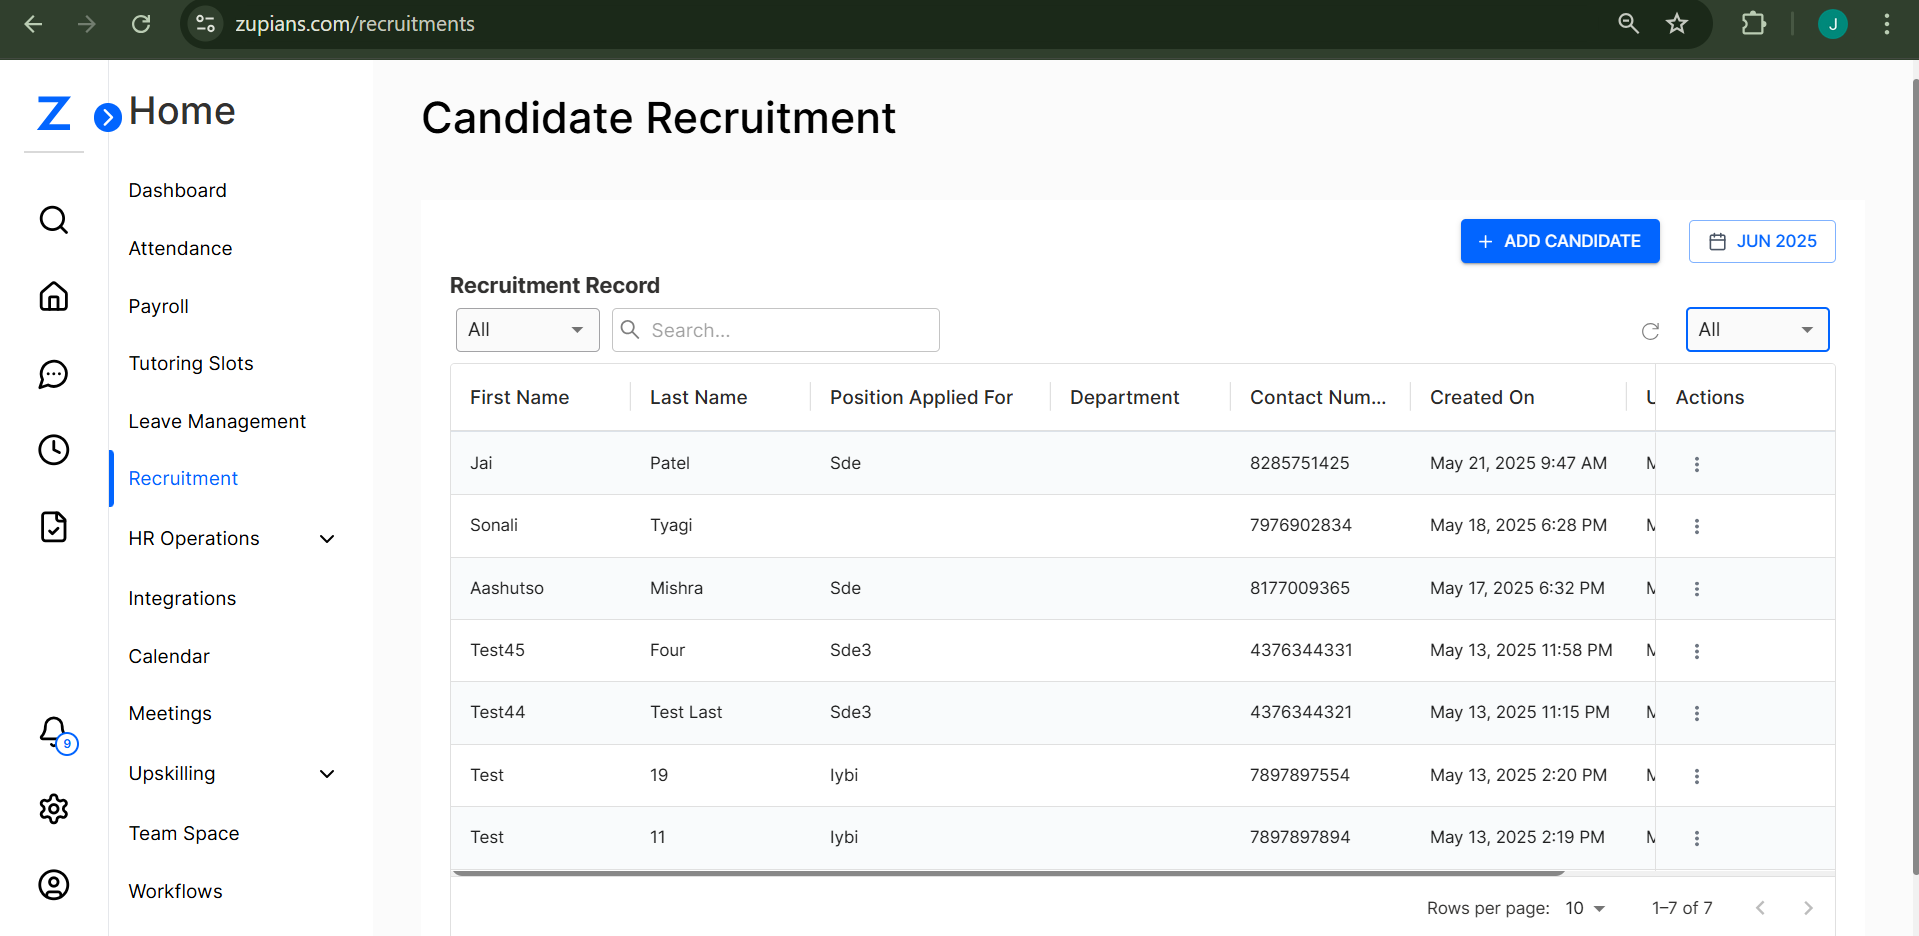The image size is (1919, 936).
Task: Expand the HR Operations menu
Action: click(327, 538)
